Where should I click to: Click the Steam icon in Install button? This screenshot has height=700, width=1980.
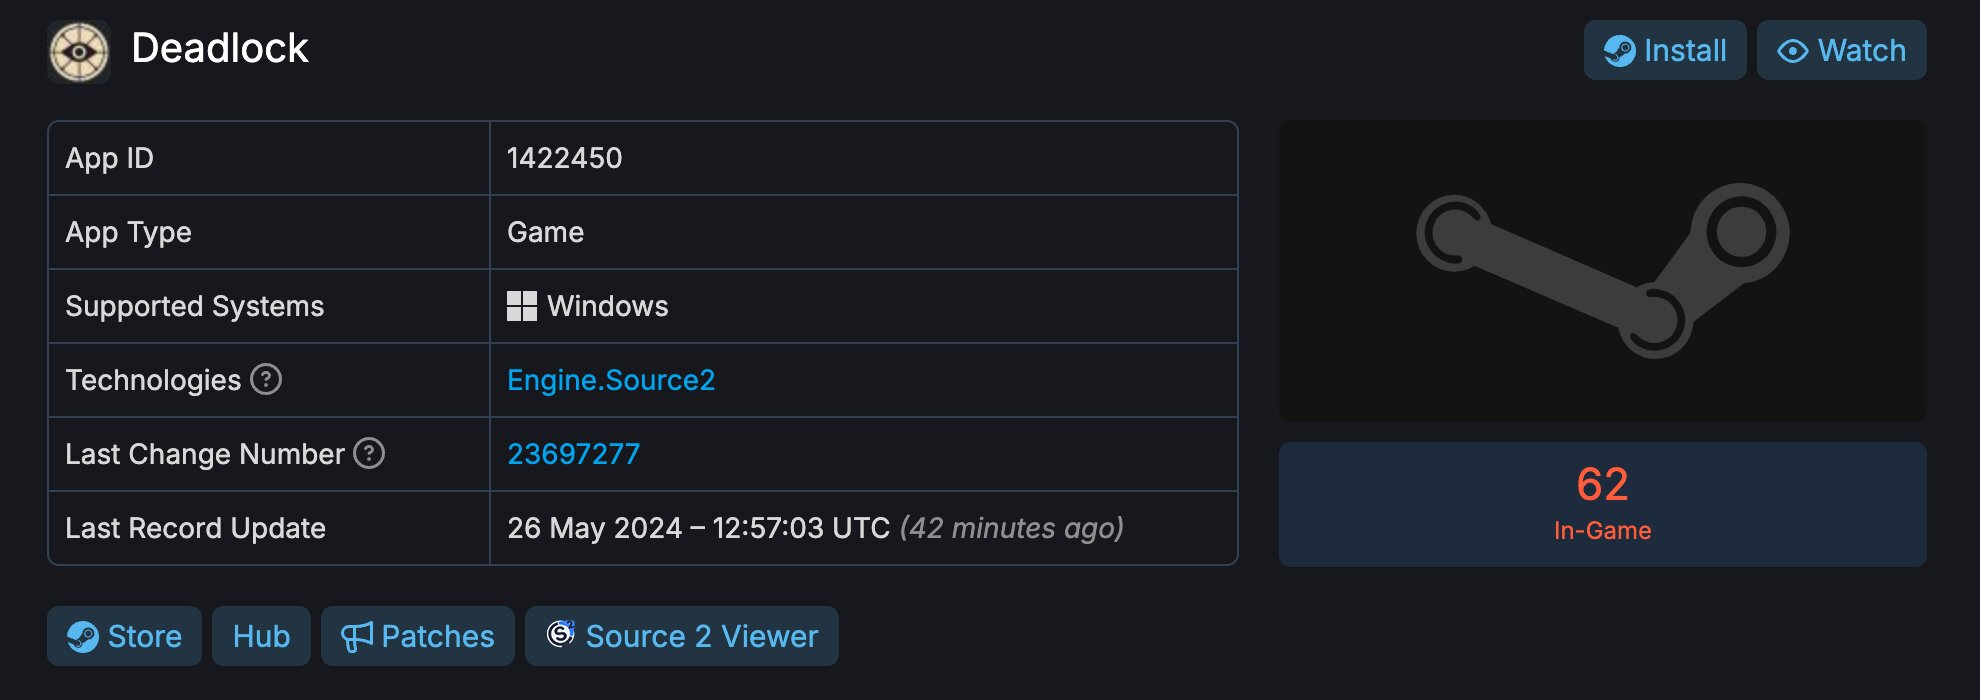point(1620,51)
